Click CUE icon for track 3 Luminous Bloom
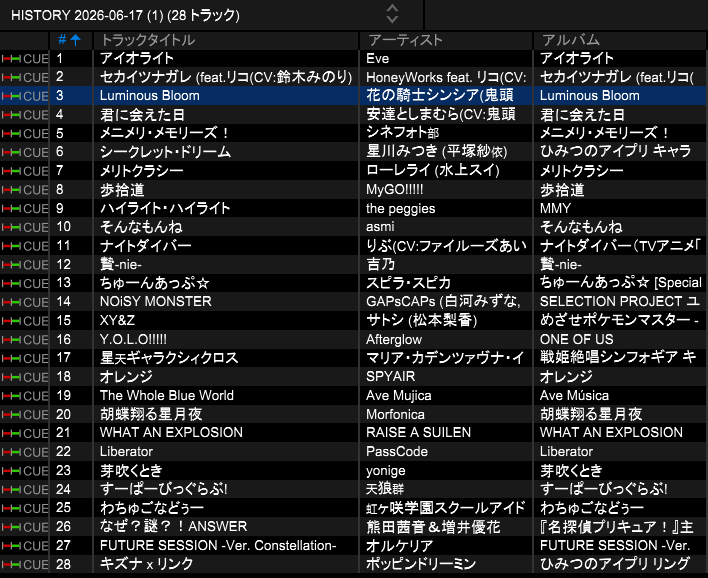The image size is (708, 578). 24,96
